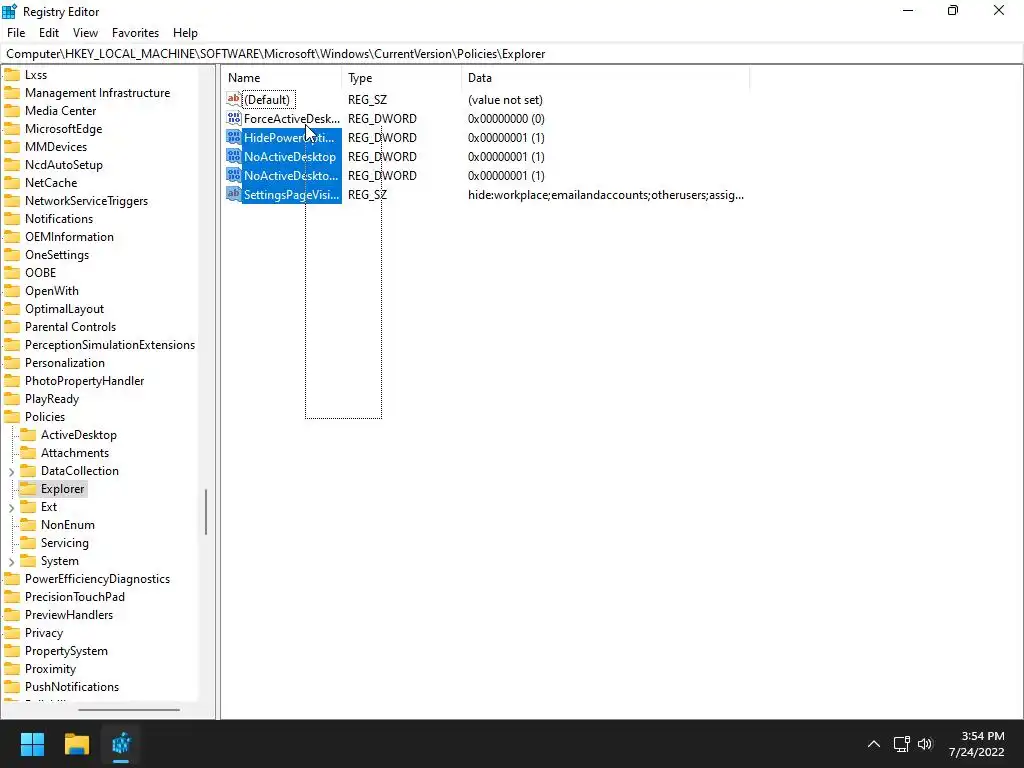The width and height of the screenshot is (1024, 768).
Task: Sort values by Name column header
Action: click(x=281, y=78)
